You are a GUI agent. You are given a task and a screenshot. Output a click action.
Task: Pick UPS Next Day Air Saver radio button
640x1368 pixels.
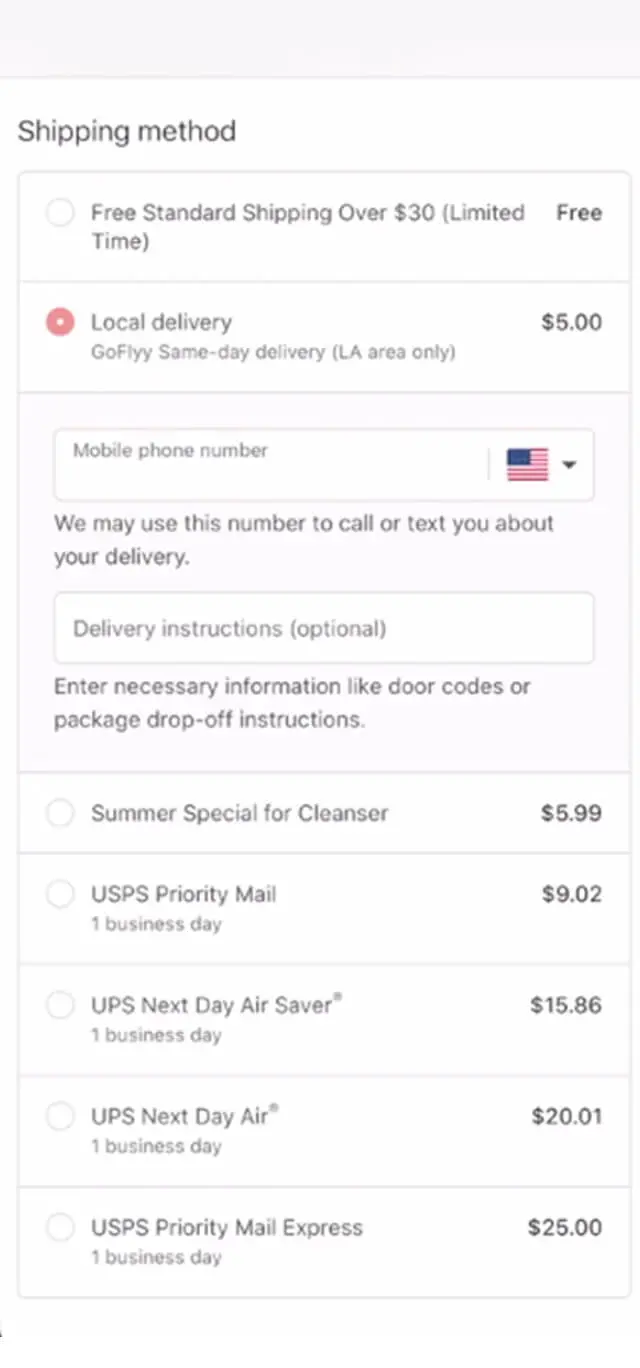(x=60, y=1005)
